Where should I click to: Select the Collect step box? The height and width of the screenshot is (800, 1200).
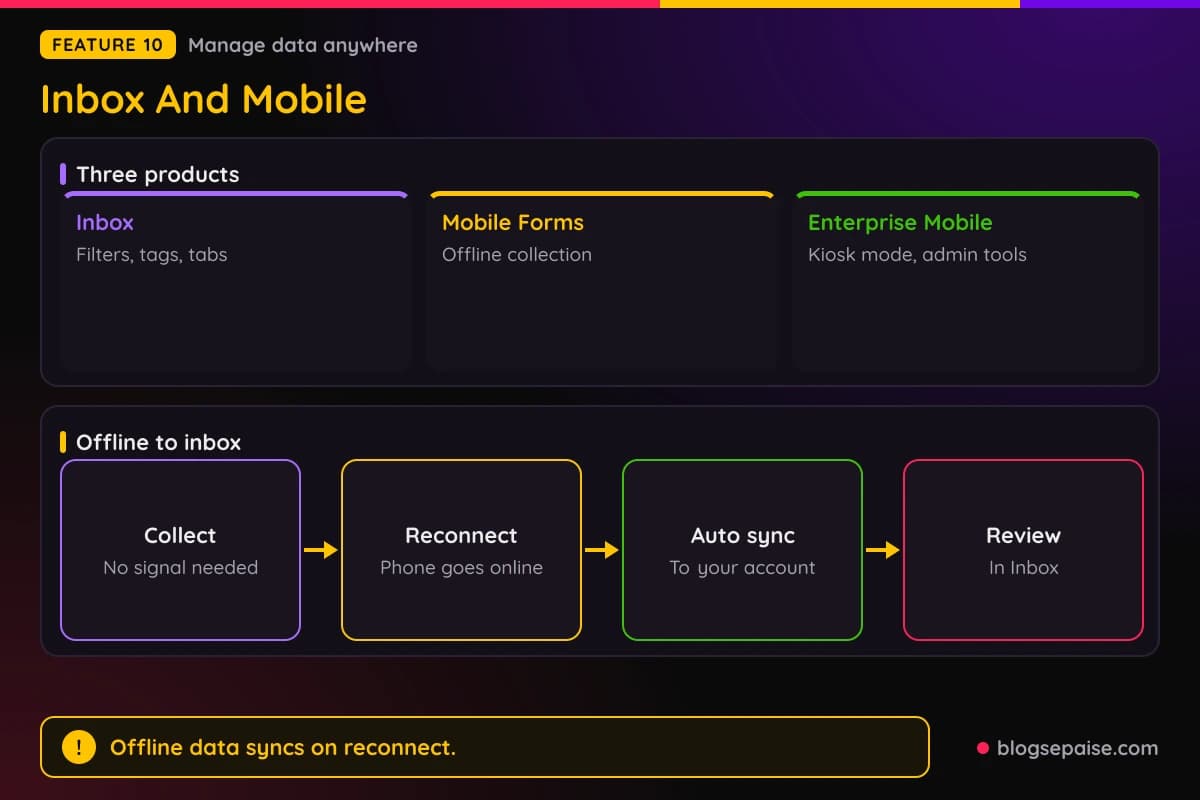click(x=180, y=550)
